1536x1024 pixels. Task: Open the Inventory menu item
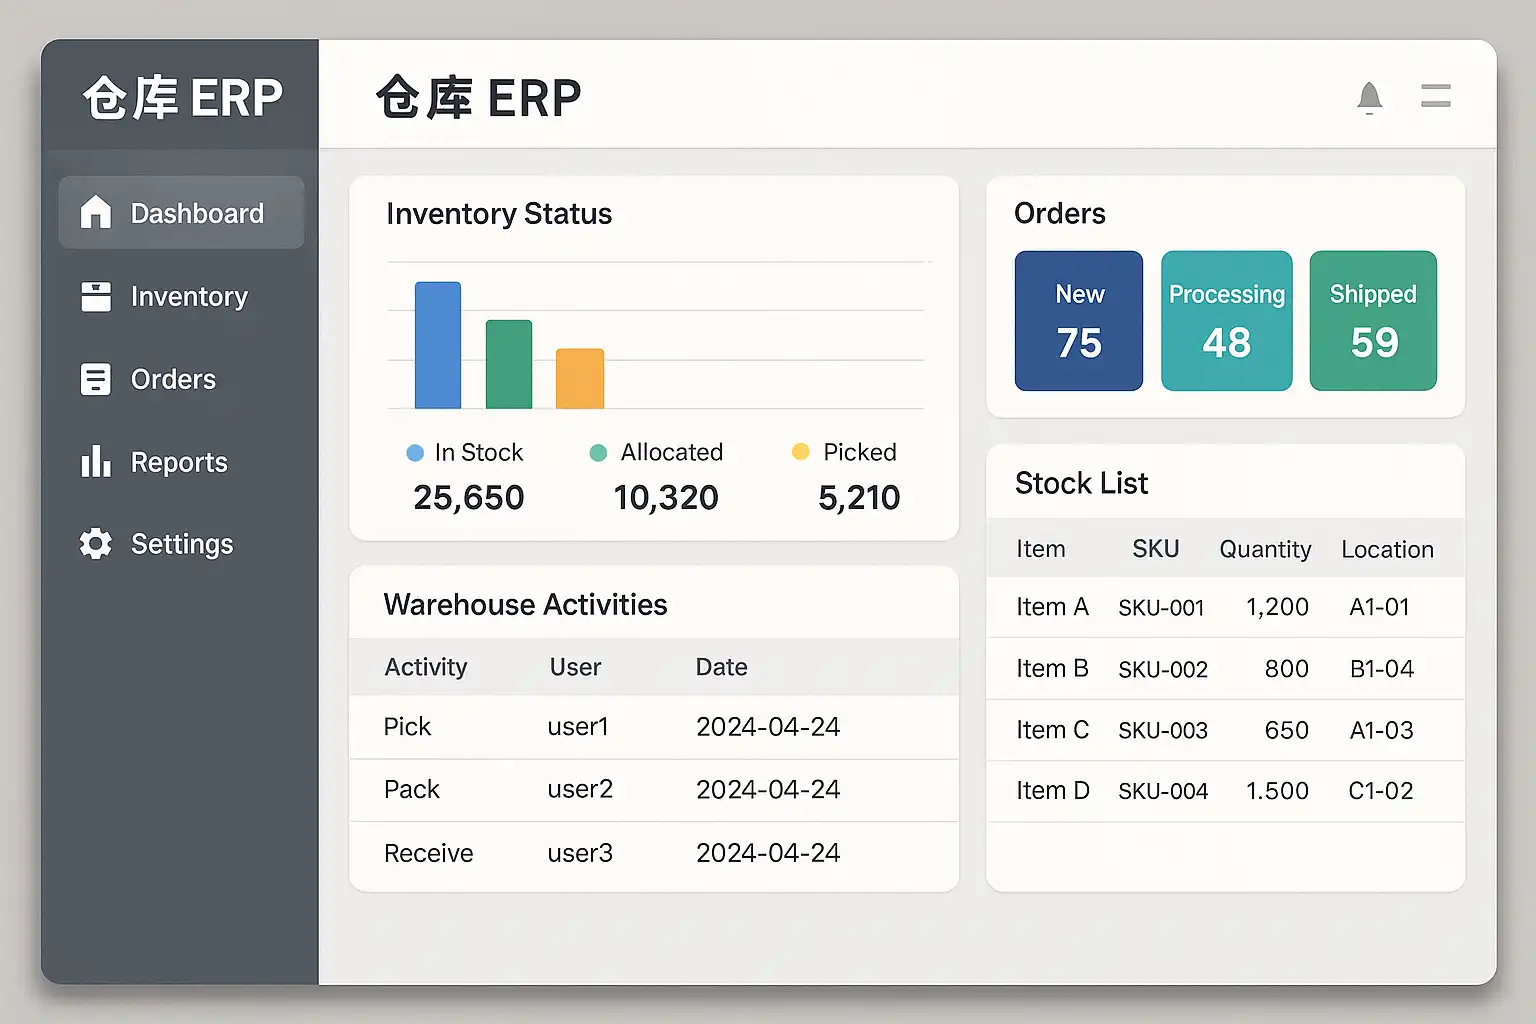(x=189, y=297)
